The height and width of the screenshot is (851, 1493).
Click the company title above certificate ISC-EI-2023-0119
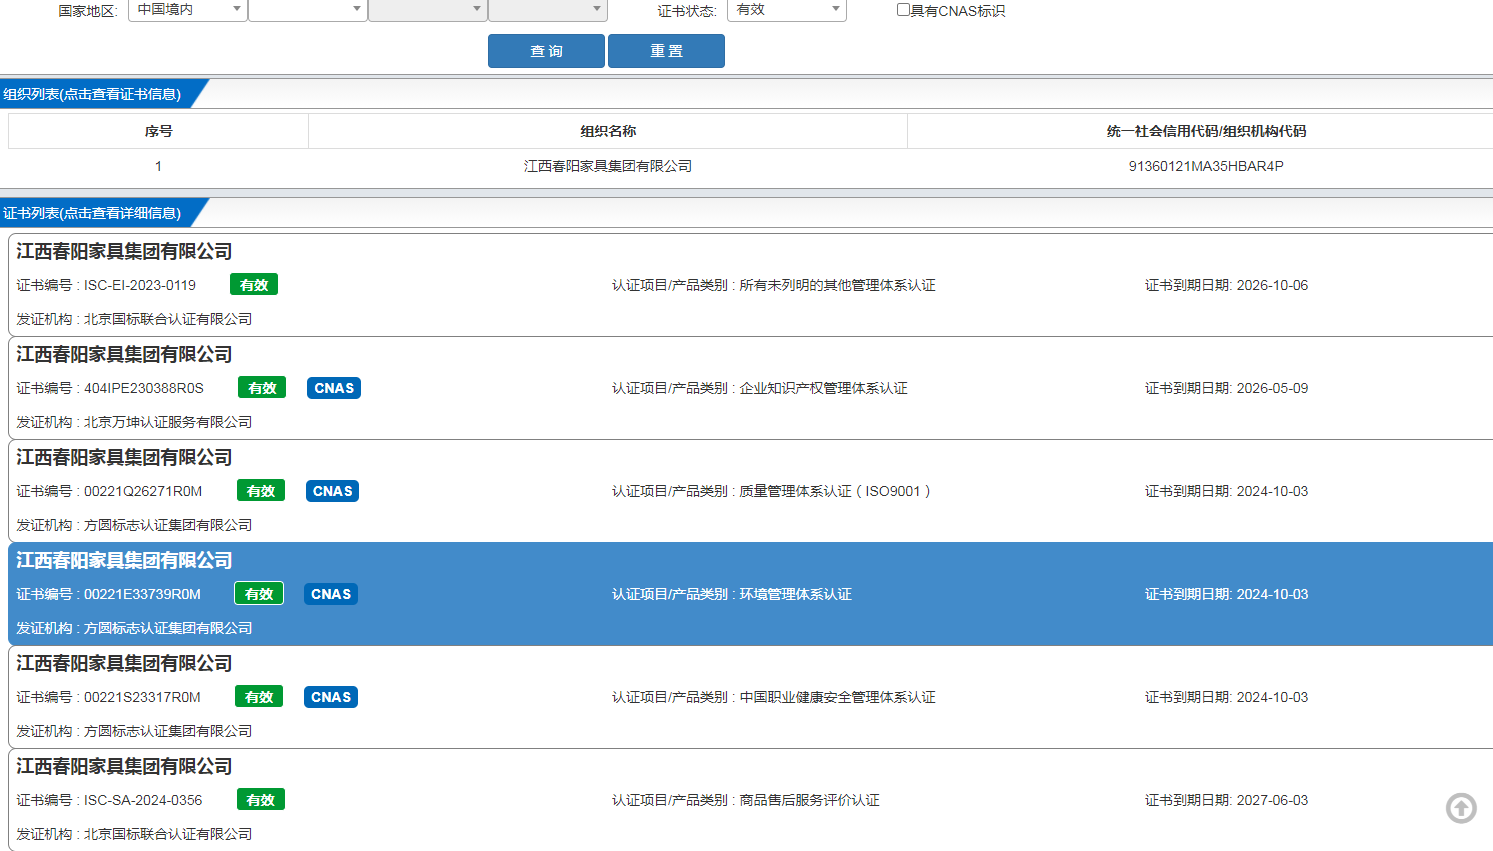[x=124, y=252]
